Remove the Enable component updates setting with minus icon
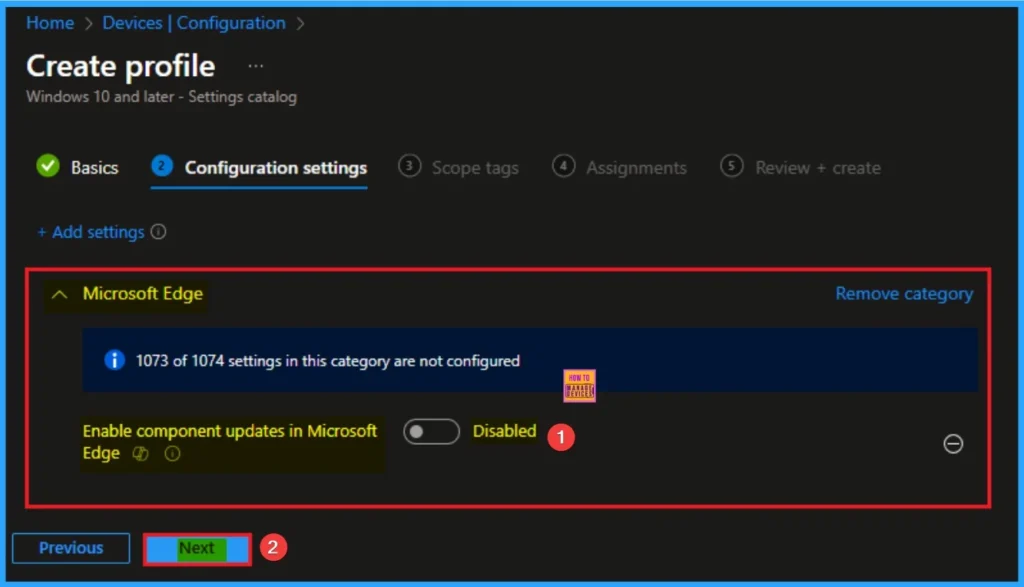 coord(953,444)
